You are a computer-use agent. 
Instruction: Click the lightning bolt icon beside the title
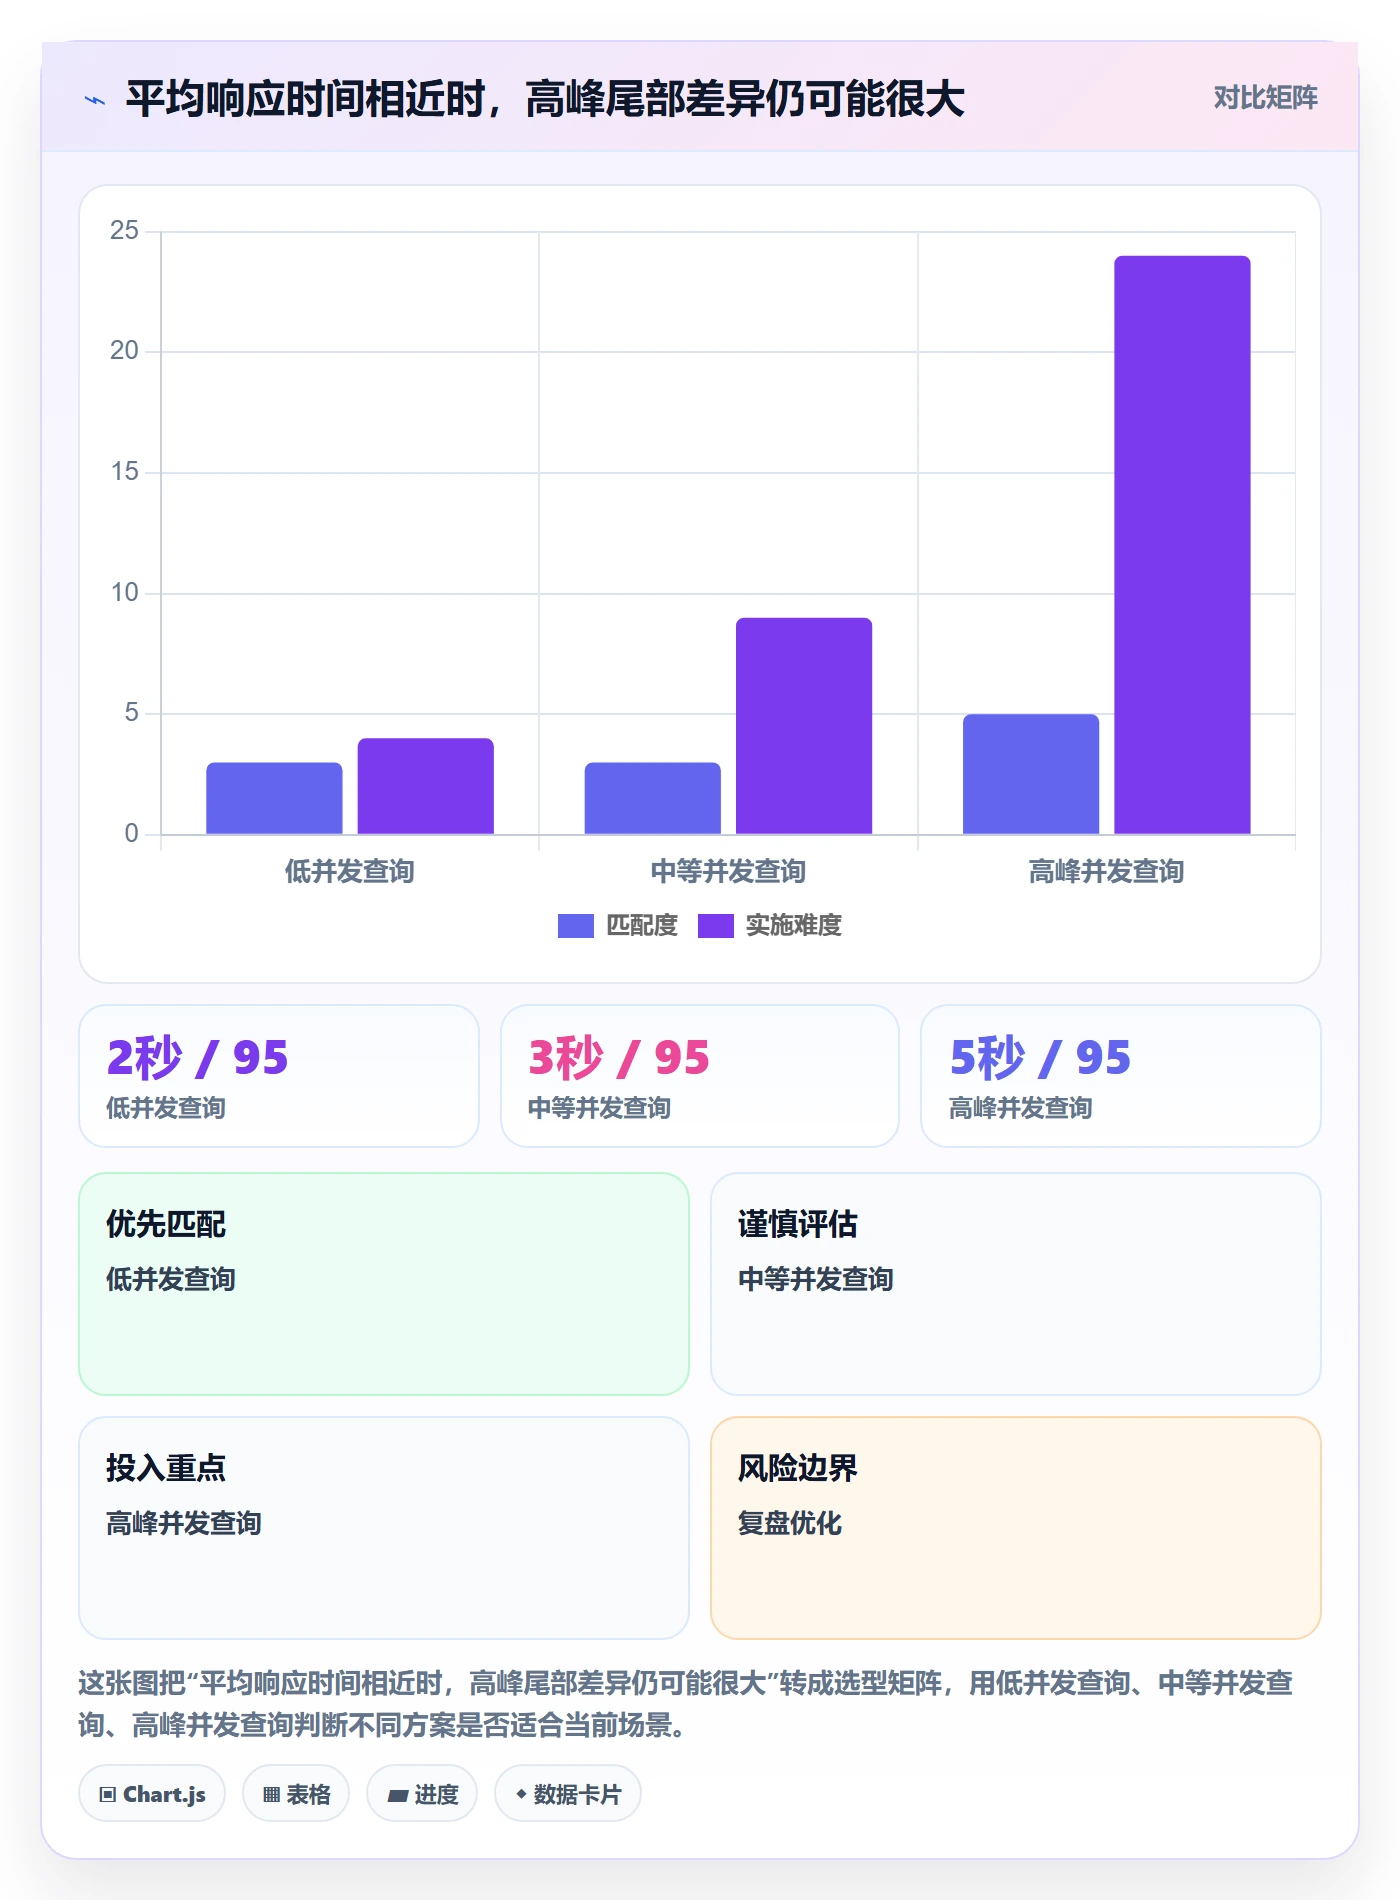[x=95, y=100]
